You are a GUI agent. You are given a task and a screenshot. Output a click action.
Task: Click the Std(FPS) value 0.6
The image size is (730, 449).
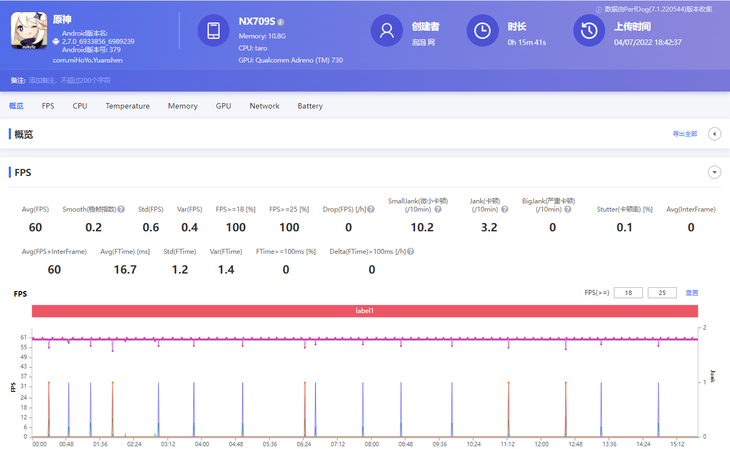[x=151, y=227]
